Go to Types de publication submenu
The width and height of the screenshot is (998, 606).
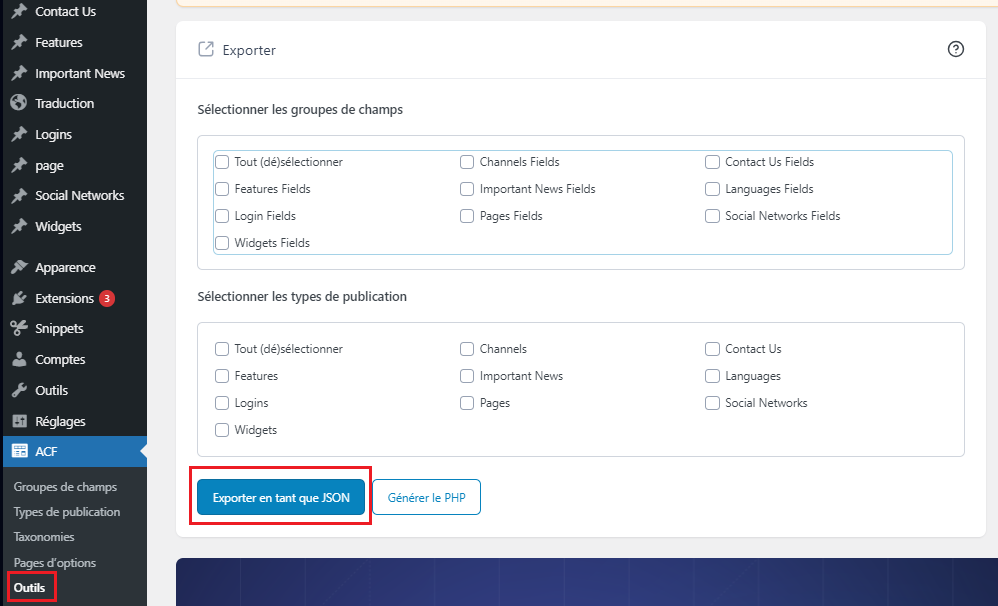click(x=67, y=512)
